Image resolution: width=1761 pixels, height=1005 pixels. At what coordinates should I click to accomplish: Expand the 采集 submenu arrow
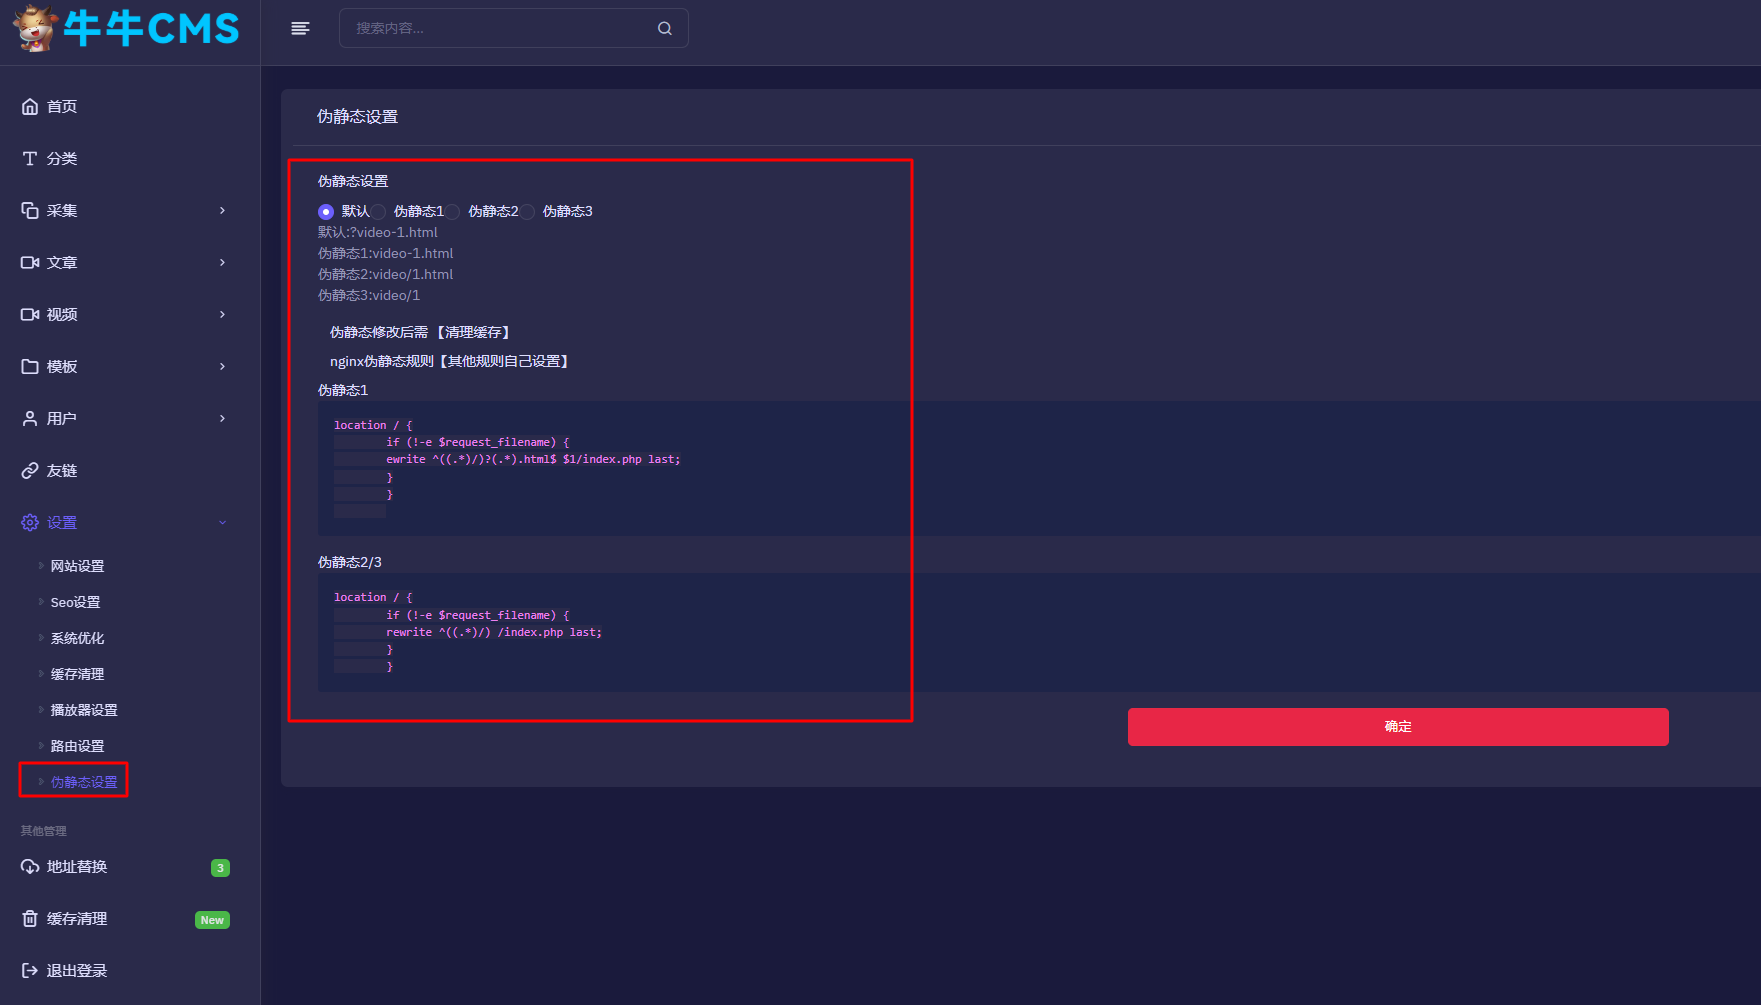point(222,211)
